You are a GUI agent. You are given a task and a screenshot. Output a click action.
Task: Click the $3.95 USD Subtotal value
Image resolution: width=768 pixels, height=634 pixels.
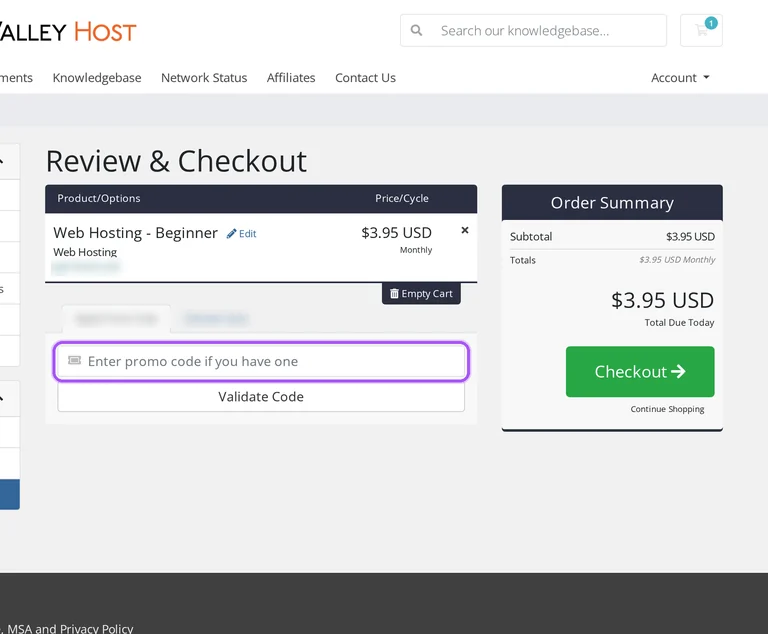(690, 237)
